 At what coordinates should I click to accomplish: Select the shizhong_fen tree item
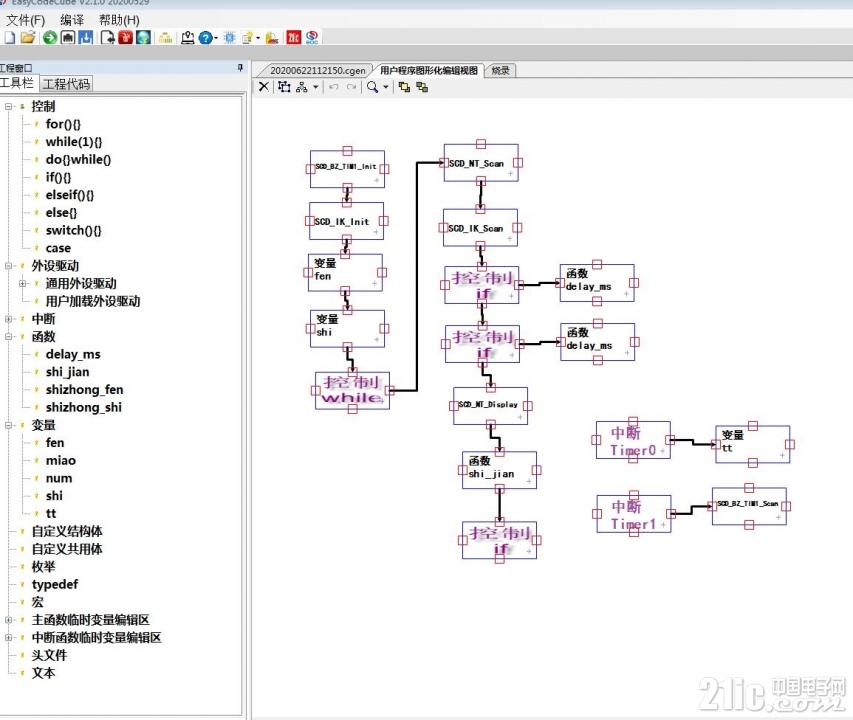click(84, 390)
